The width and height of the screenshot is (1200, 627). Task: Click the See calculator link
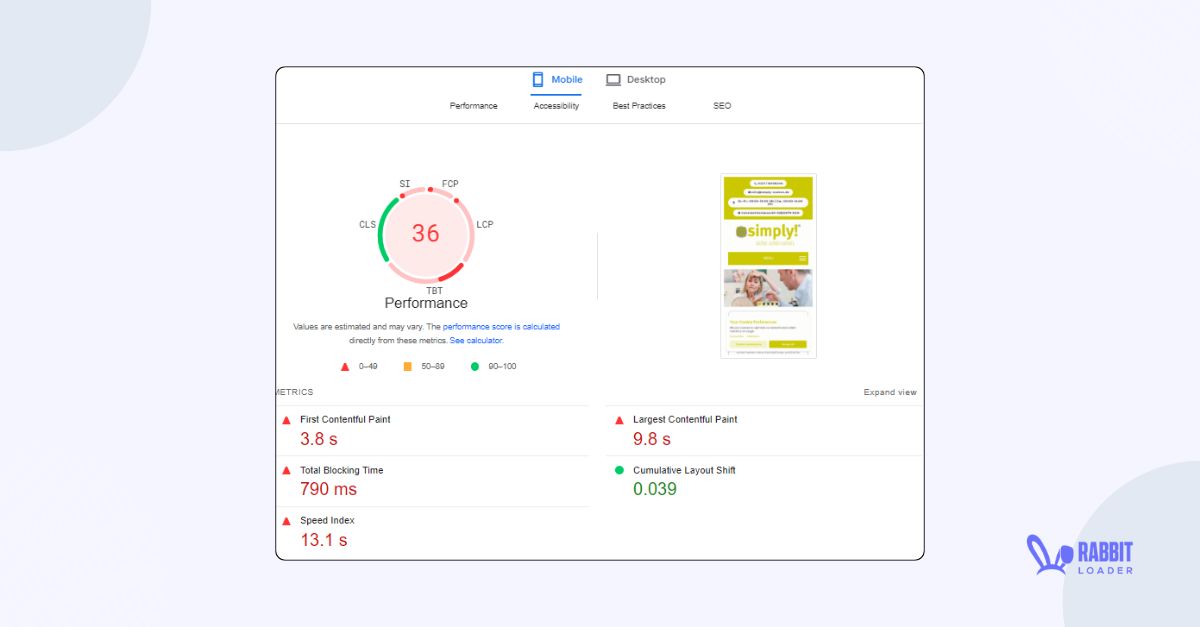475,340
